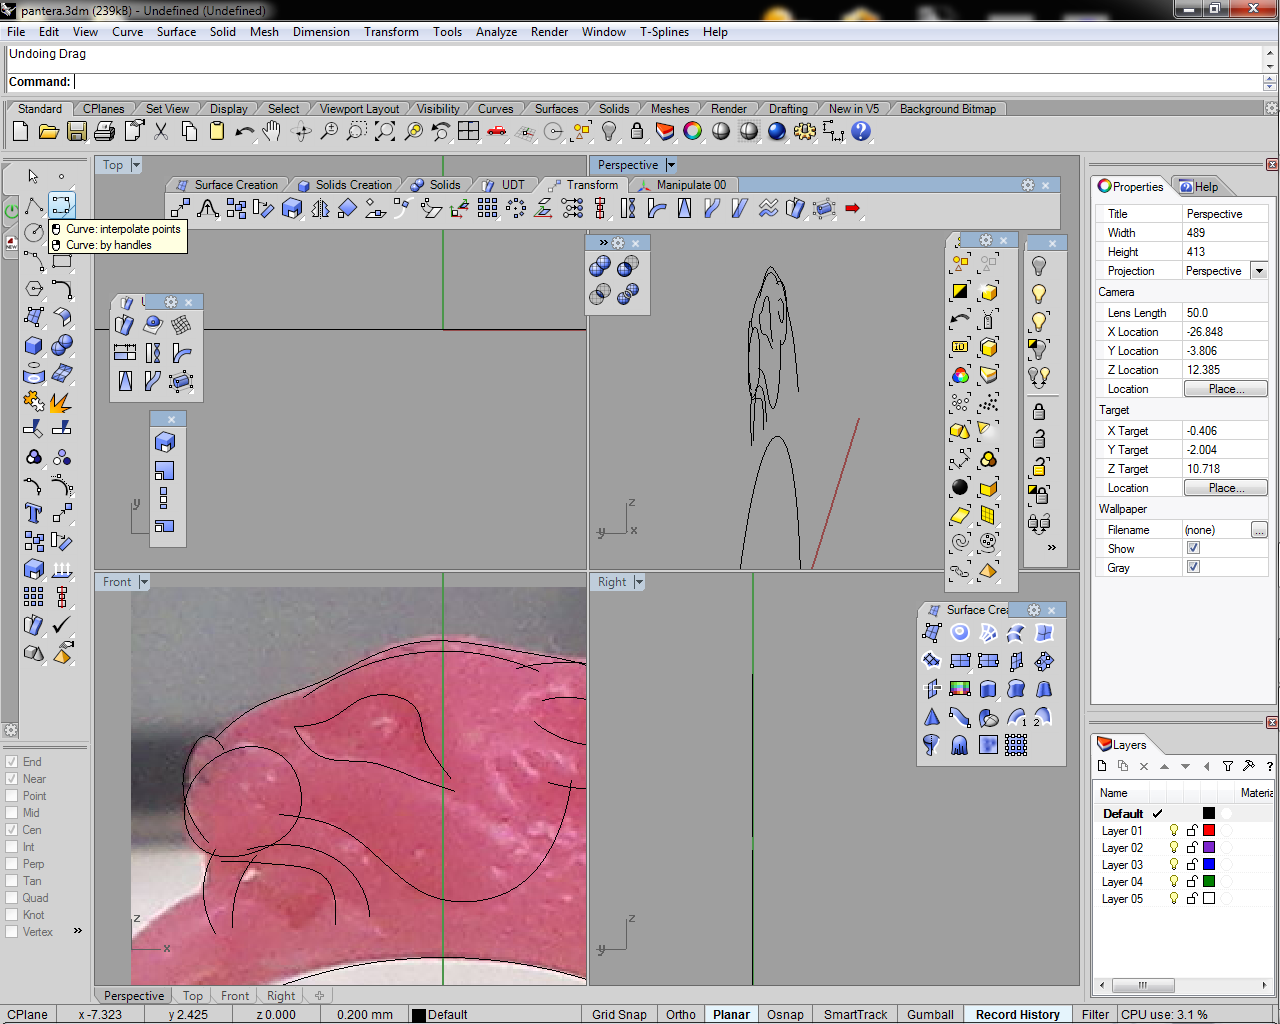Switch to the Curves toolbar tab
The image size is (1280, 1024).
pyautogui.click(x=495, y=109)
